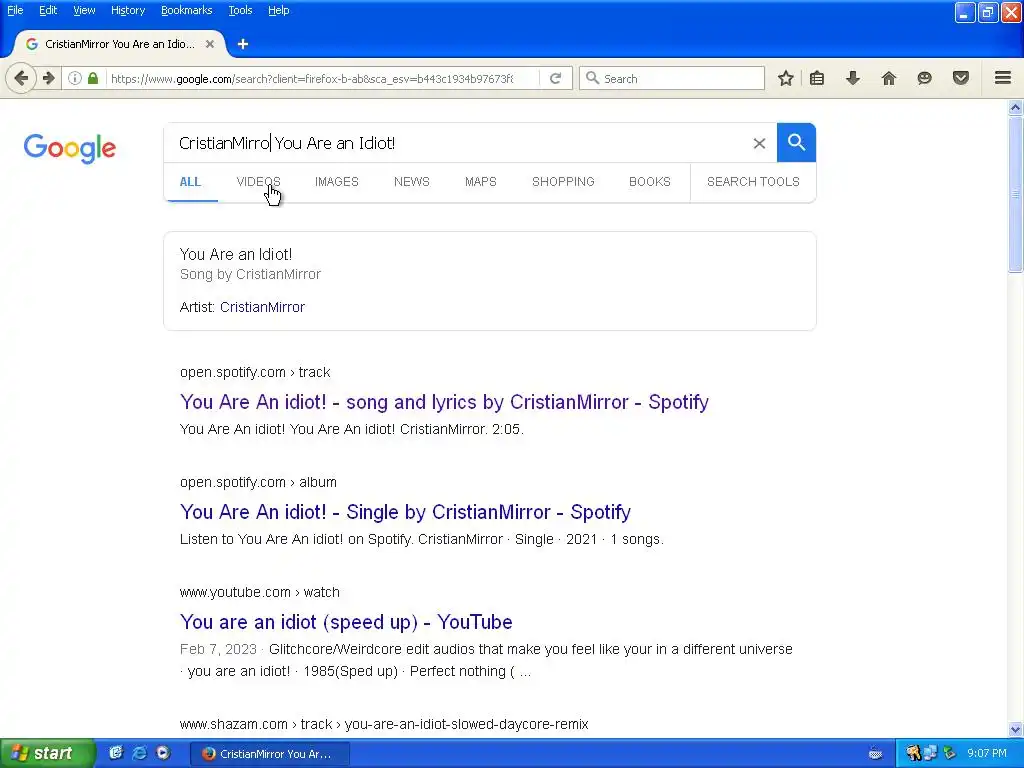Click the scrollbar down arrow
The height and width of the screenshot is (768, 1024).
1016,729
